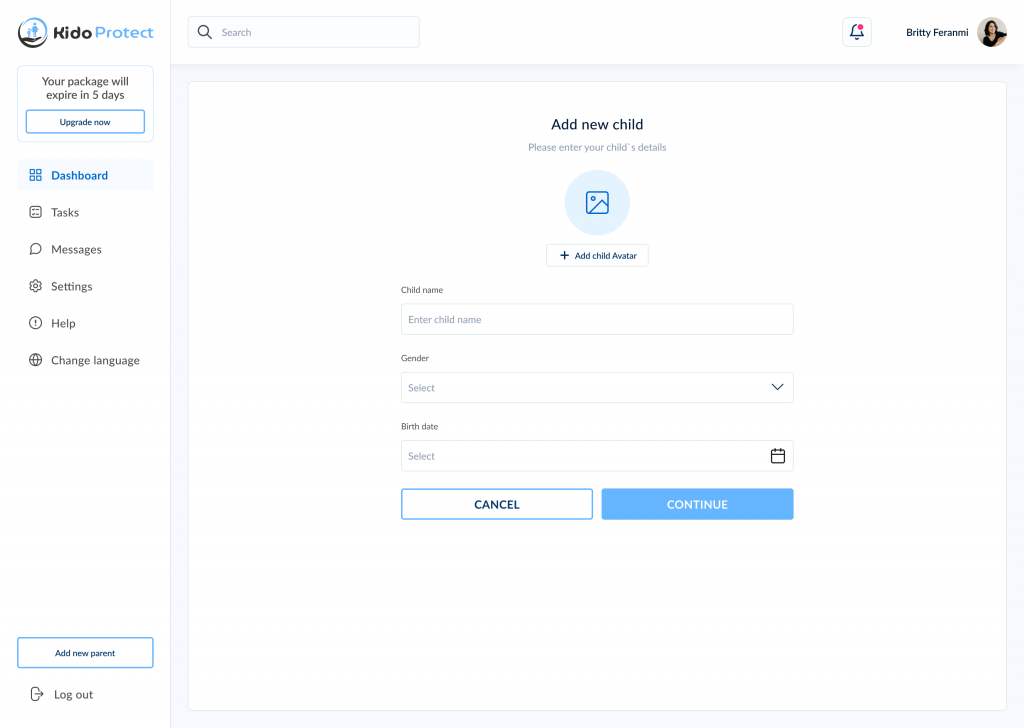Open Messages in the sidebar
1024x728 pixels.
76,249
